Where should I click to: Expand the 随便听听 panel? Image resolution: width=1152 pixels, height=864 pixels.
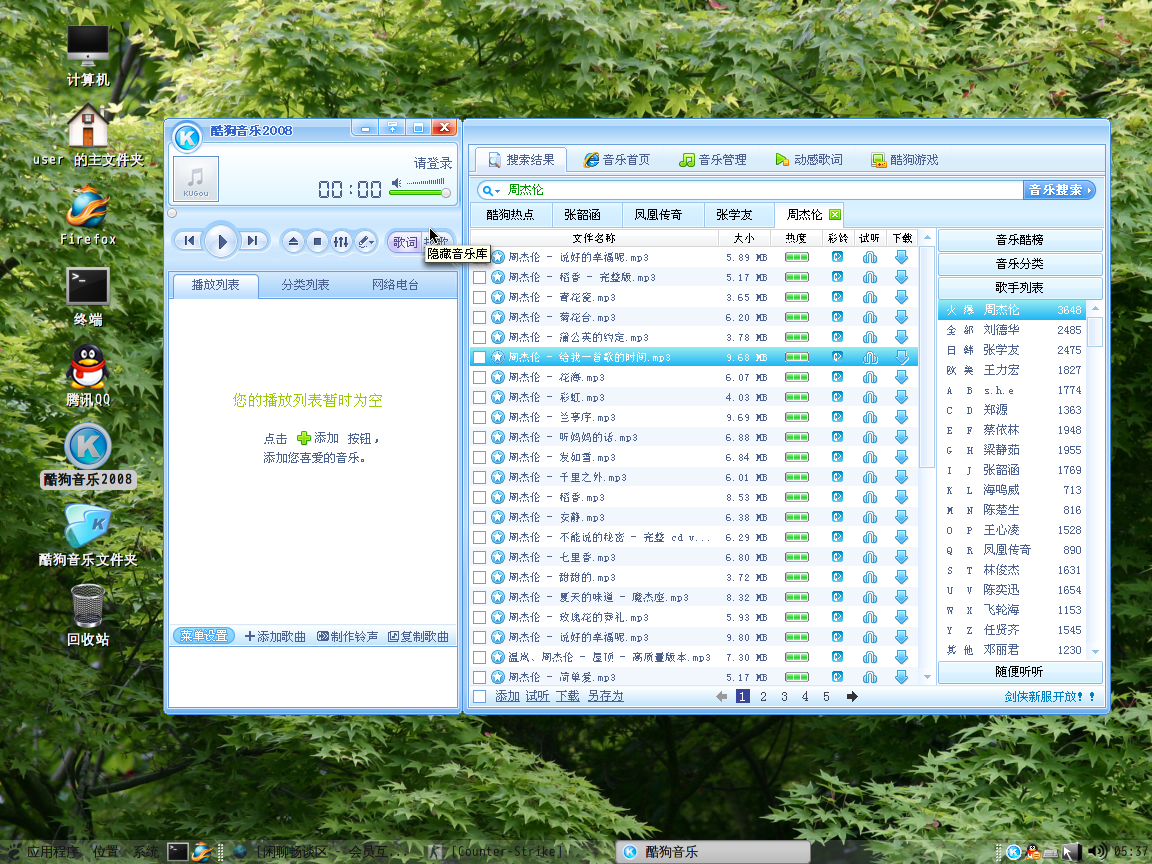click(1020, 672)
